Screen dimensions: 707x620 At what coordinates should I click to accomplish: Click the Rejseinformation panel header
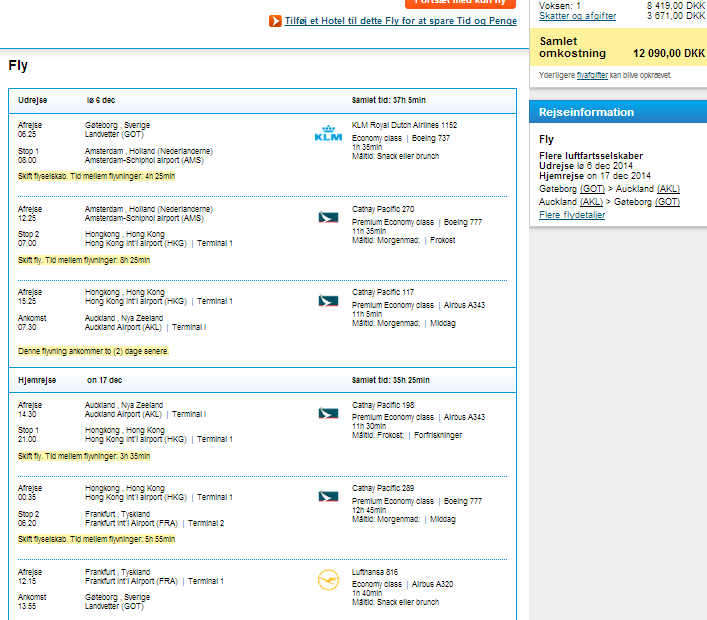tap(617, 112)
